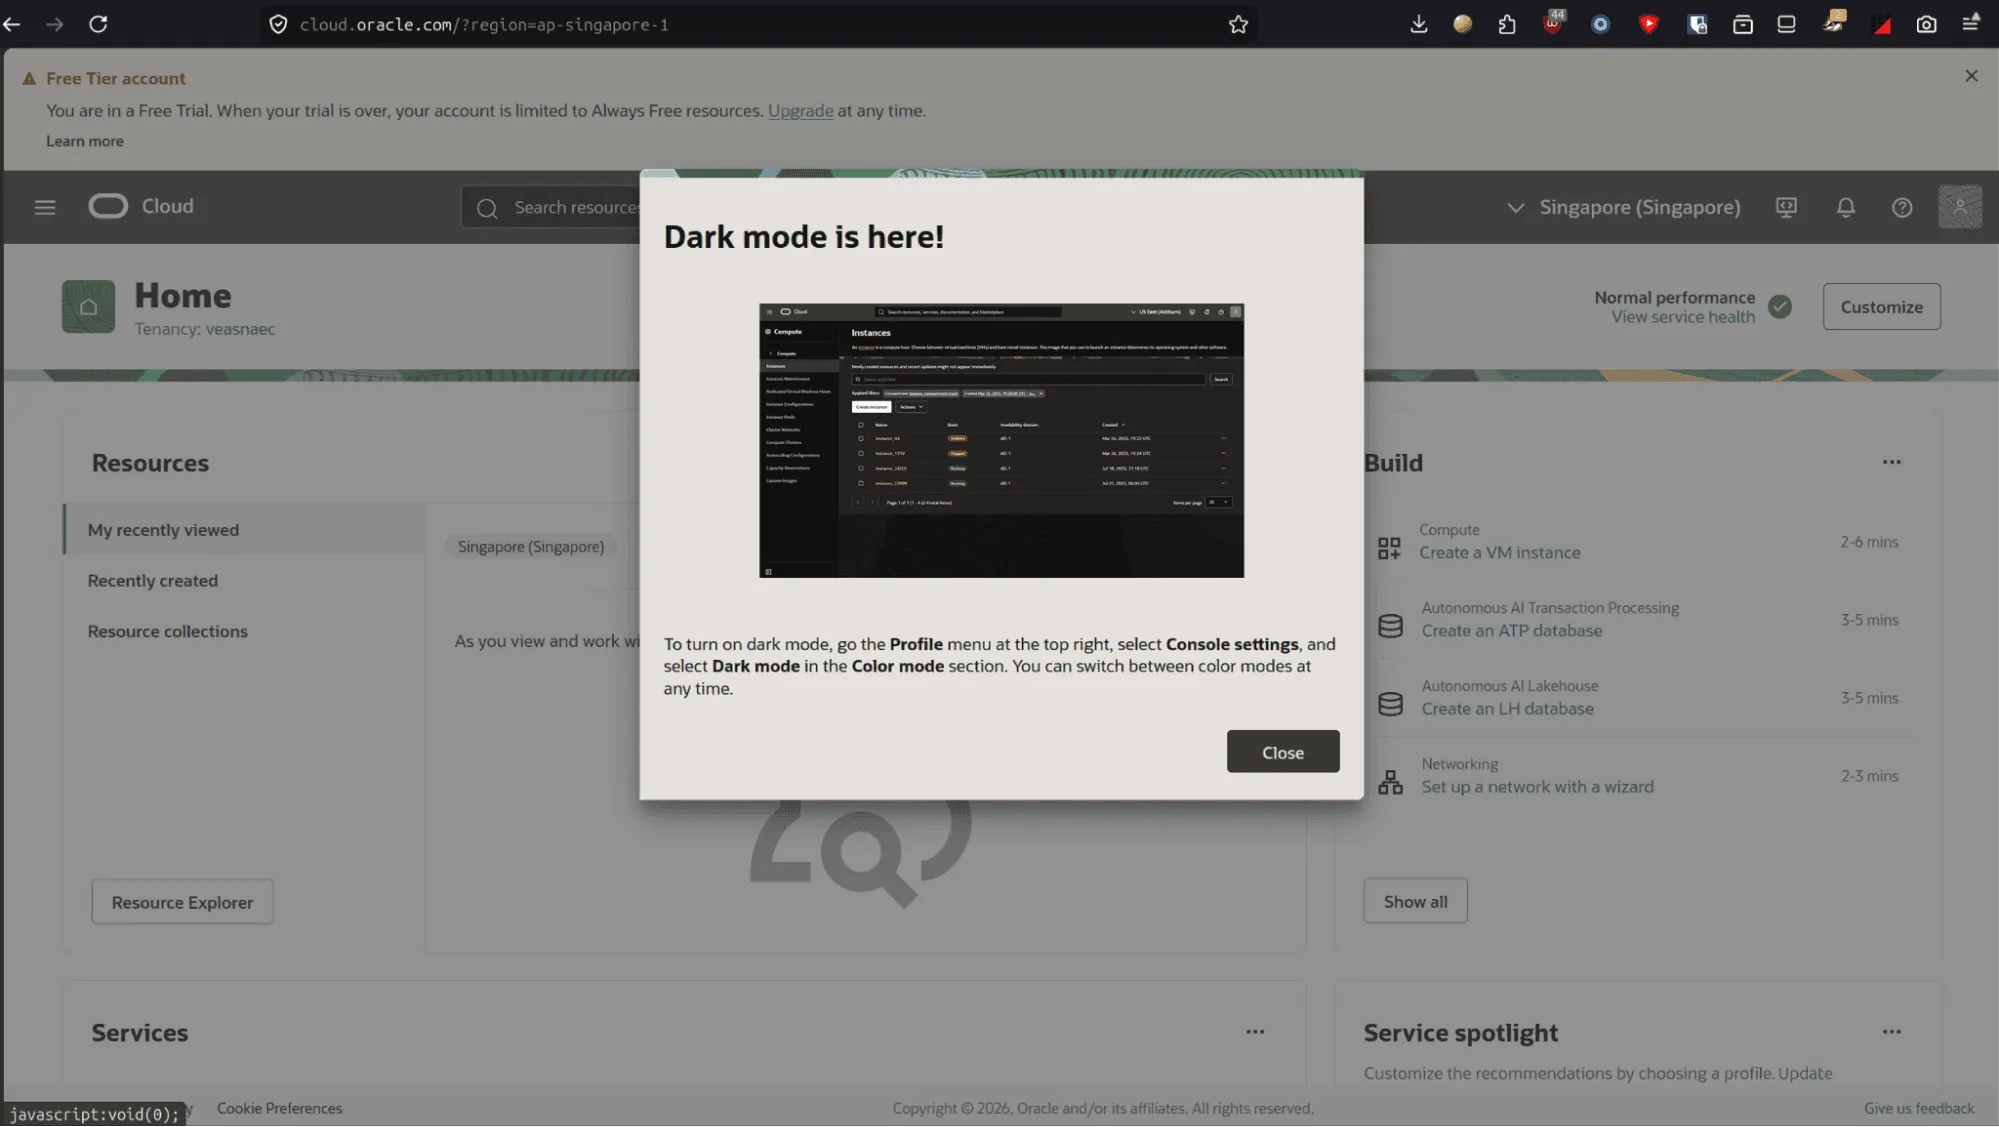Close the Dark mode dialog
This screenshot has width=1999, height=1127.
pyautogui.click(x=1283, y=752)
